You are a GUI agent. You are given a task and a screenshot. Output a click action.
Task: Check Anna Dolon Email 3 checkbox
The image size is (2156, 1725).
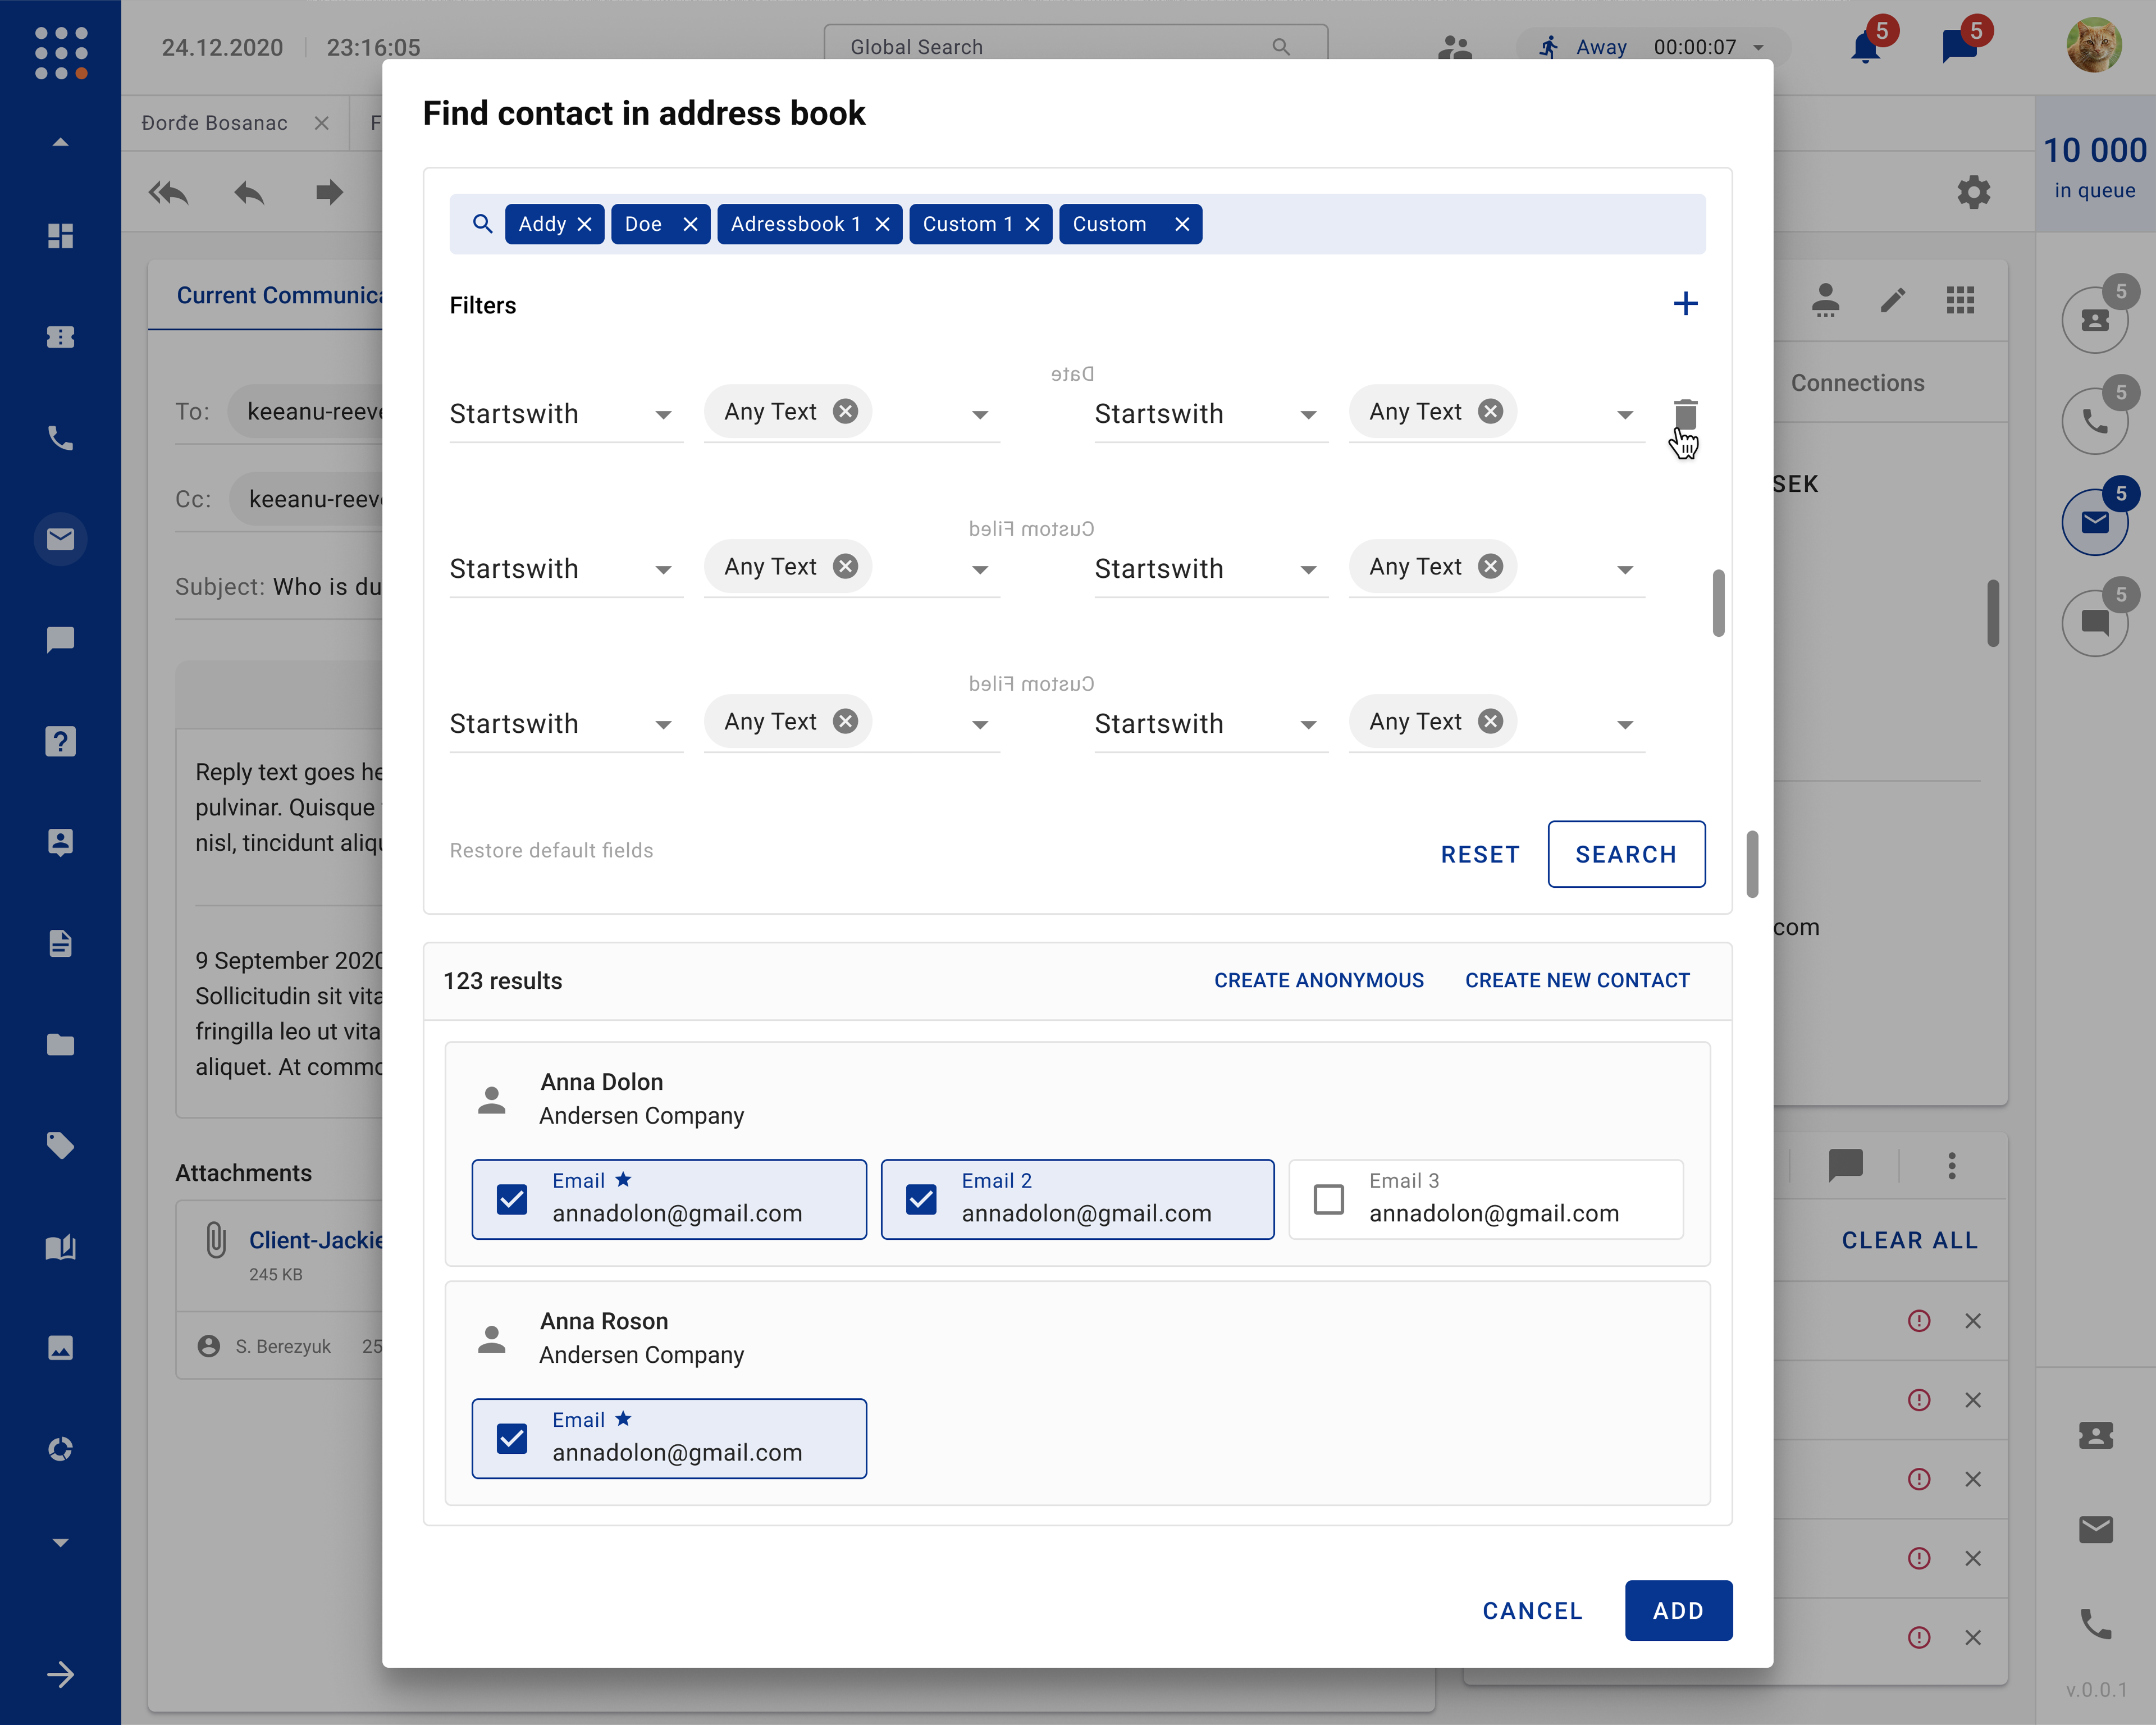pos(1328,1199)
